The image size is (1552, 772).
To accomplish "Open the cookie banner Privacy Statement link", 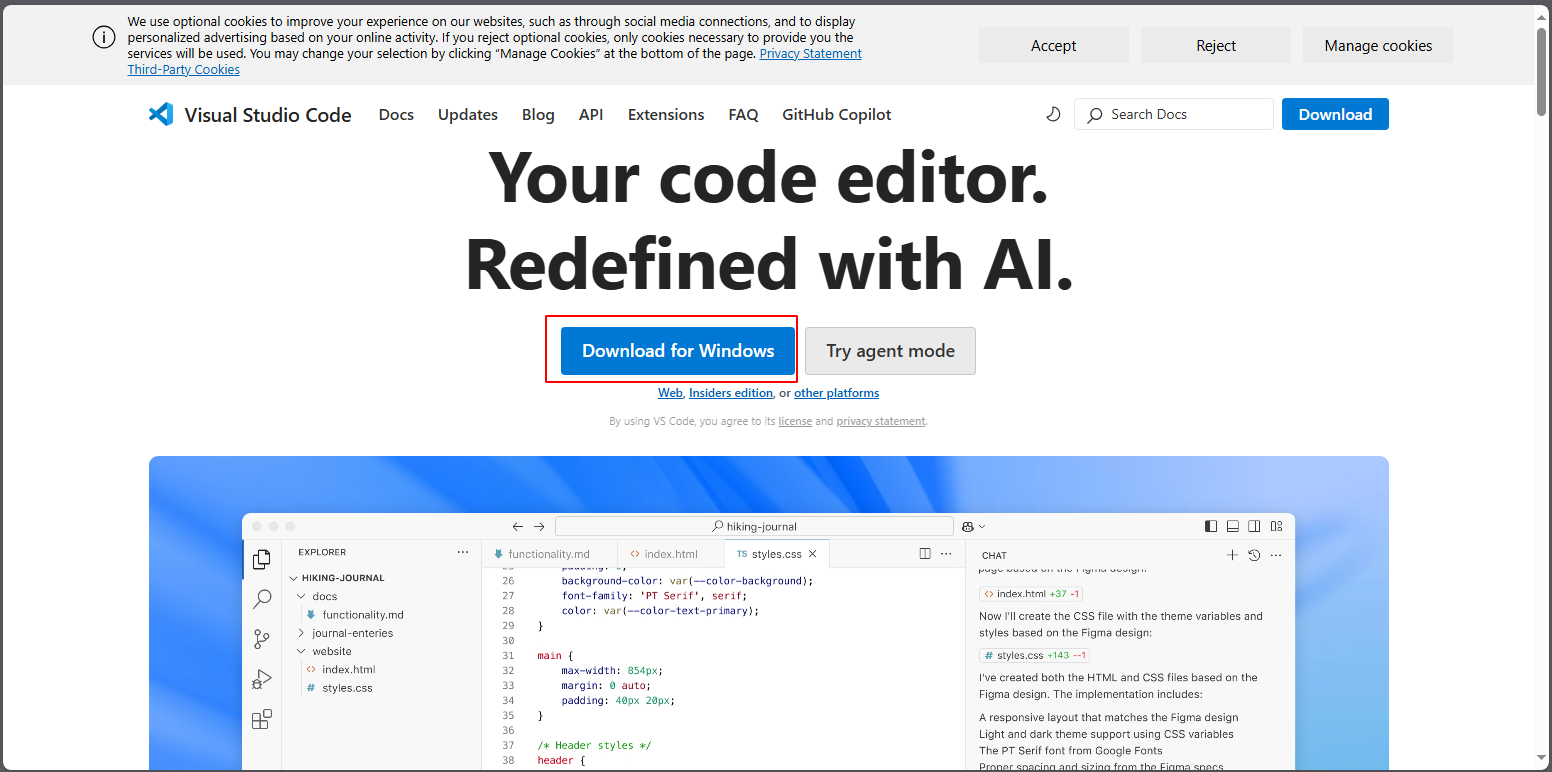I will point(811,54).
